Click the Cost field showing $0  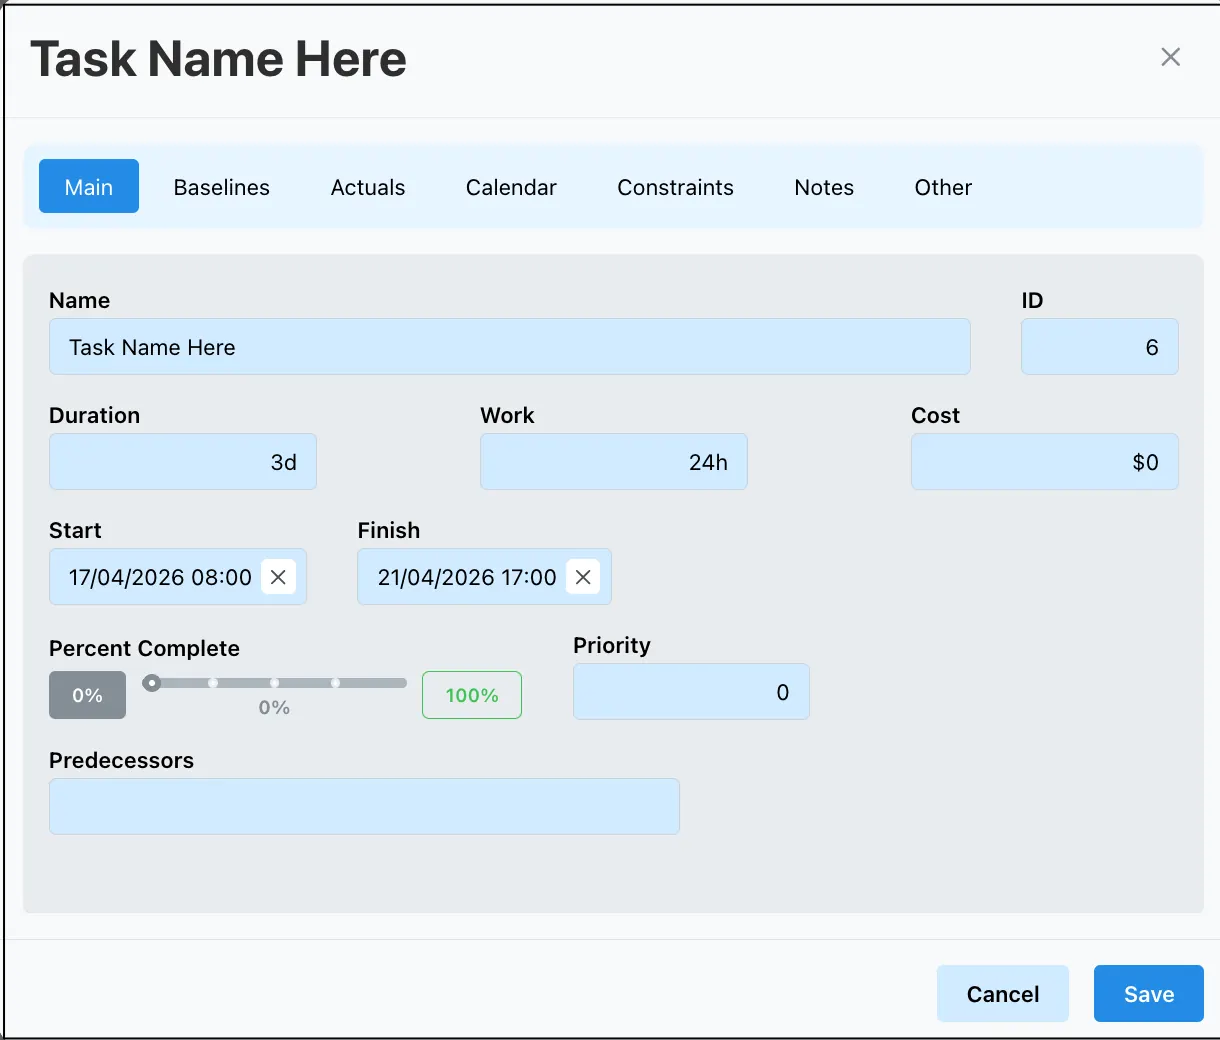(x=1045, y=462)
